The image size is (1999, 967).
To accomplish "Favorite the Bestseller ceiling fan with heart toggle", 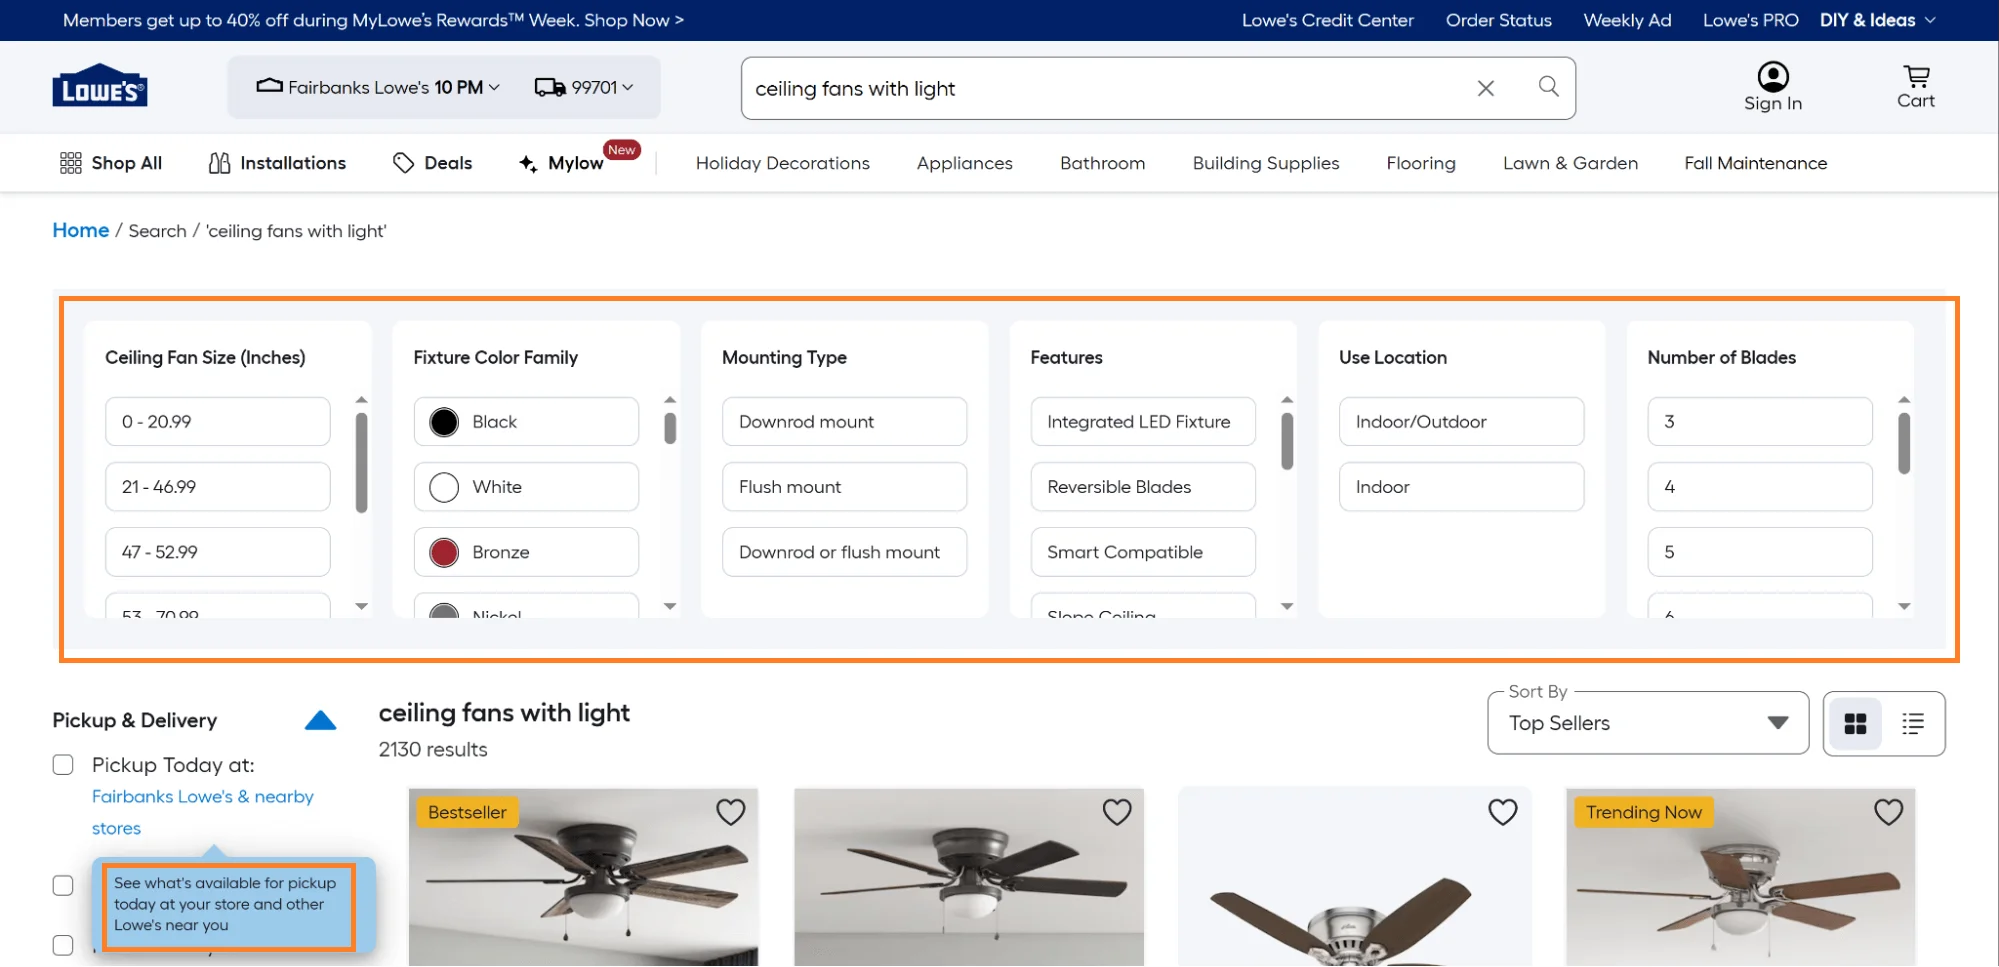I will tap(731, 812).
